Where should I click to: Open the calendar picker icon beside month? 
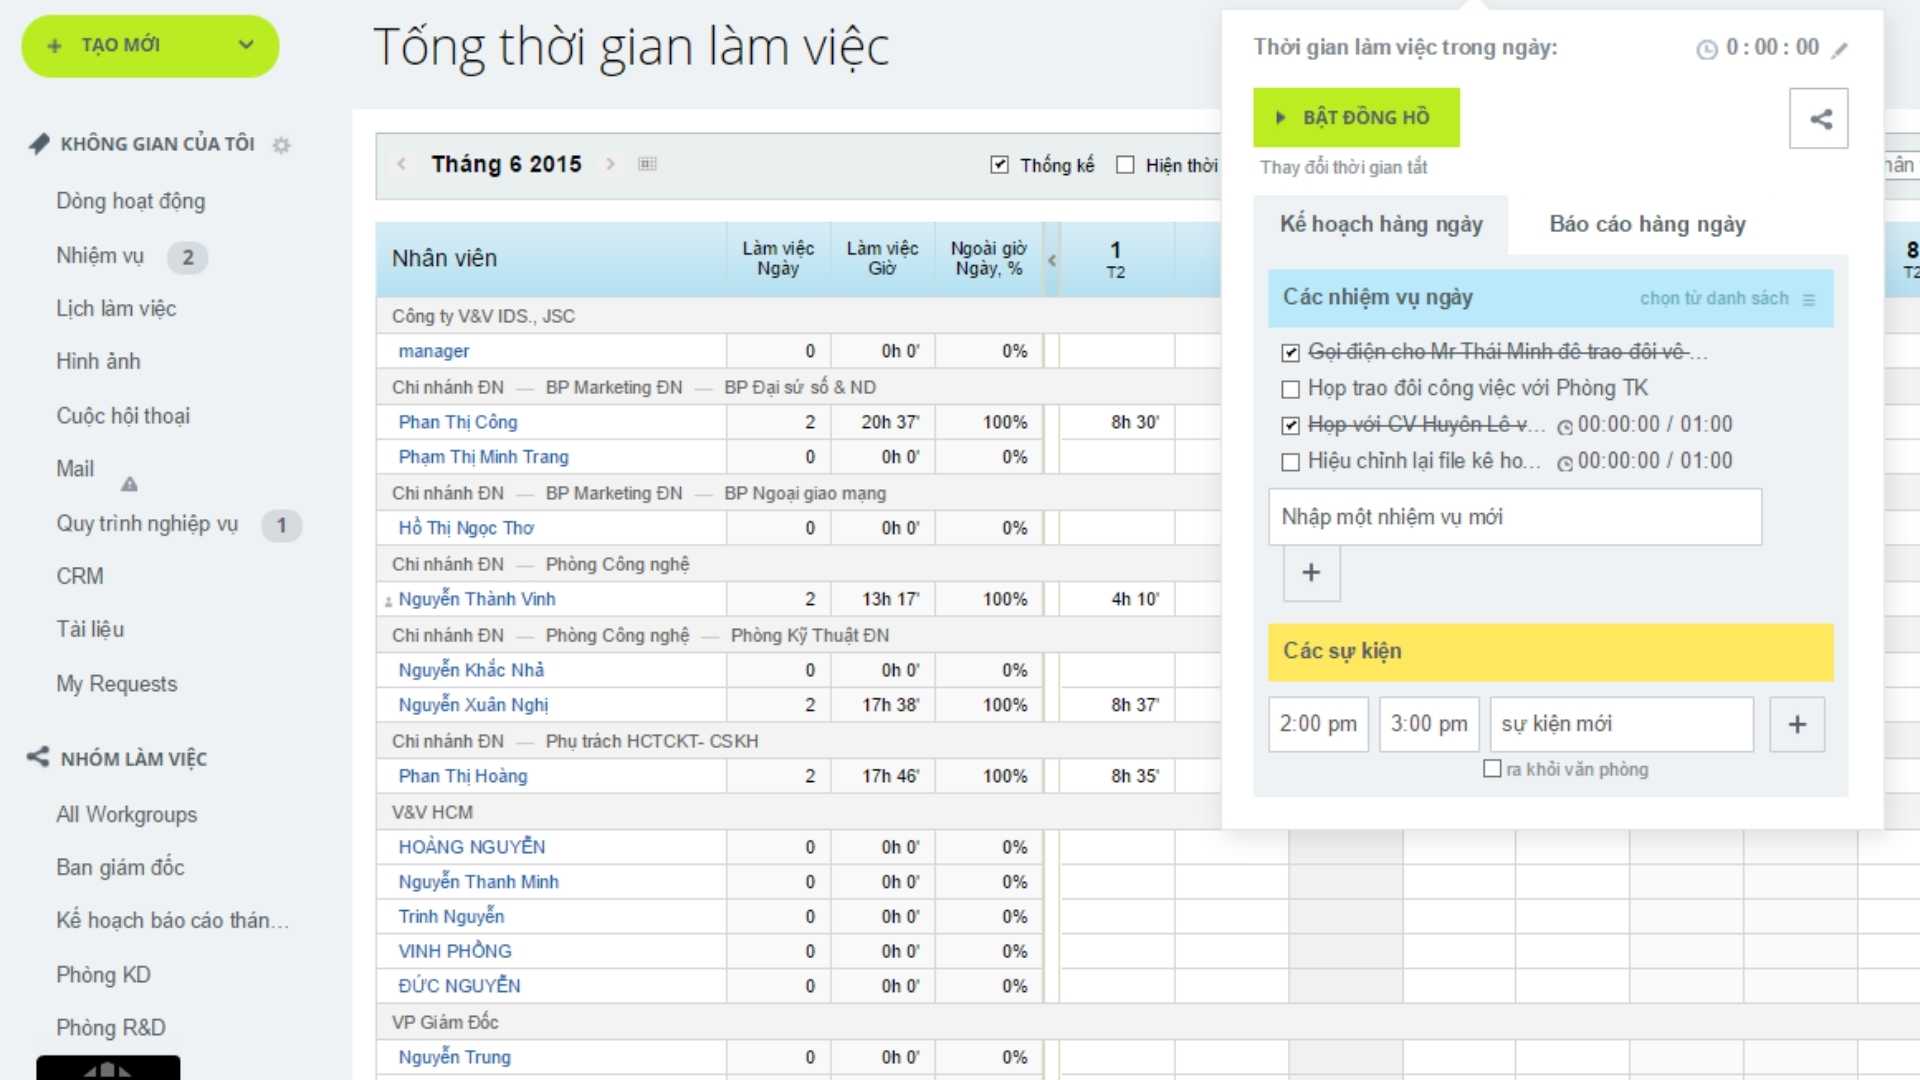647,164
